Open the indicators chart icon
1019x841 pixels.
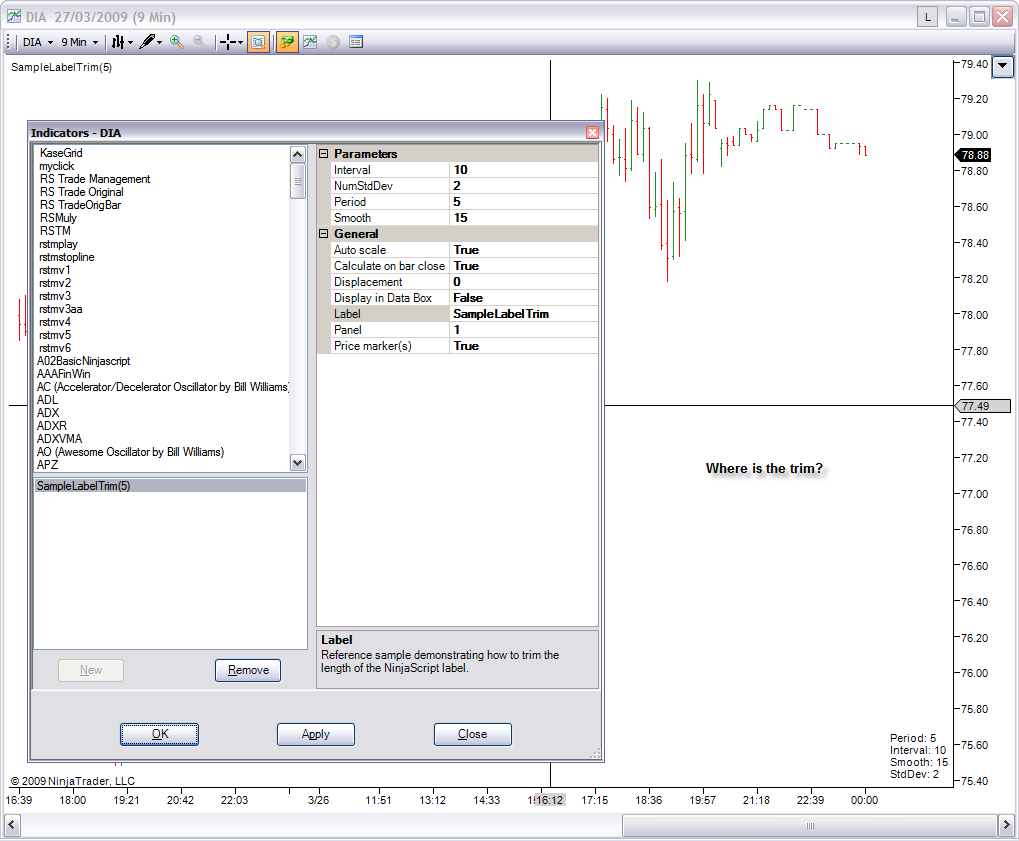pyautogui.click(x=310, y=42)
